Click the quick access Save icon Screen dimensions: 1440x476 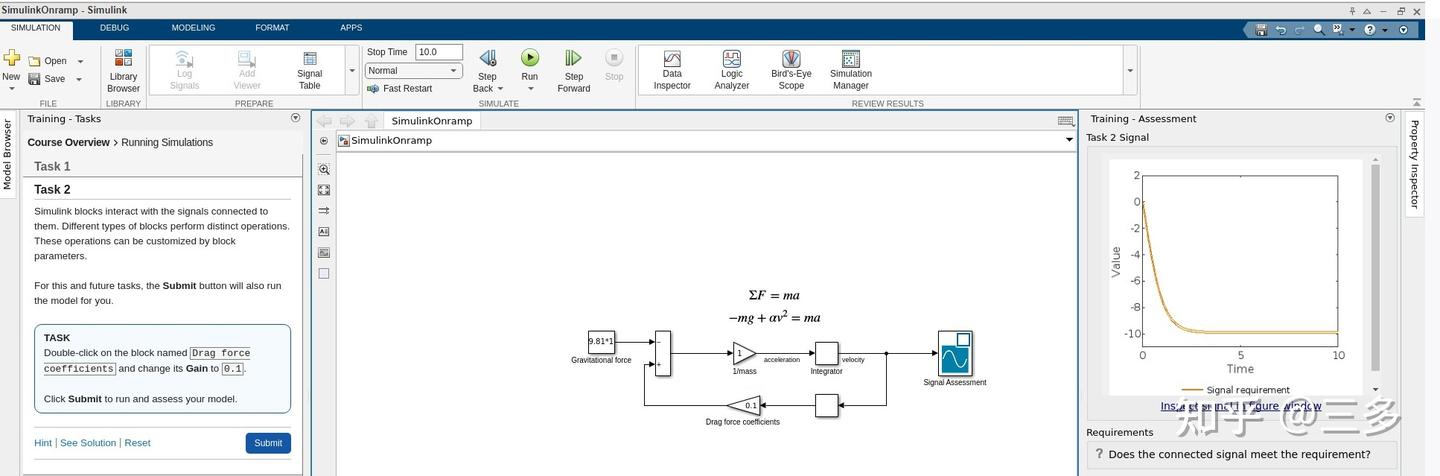point(1261,30)
